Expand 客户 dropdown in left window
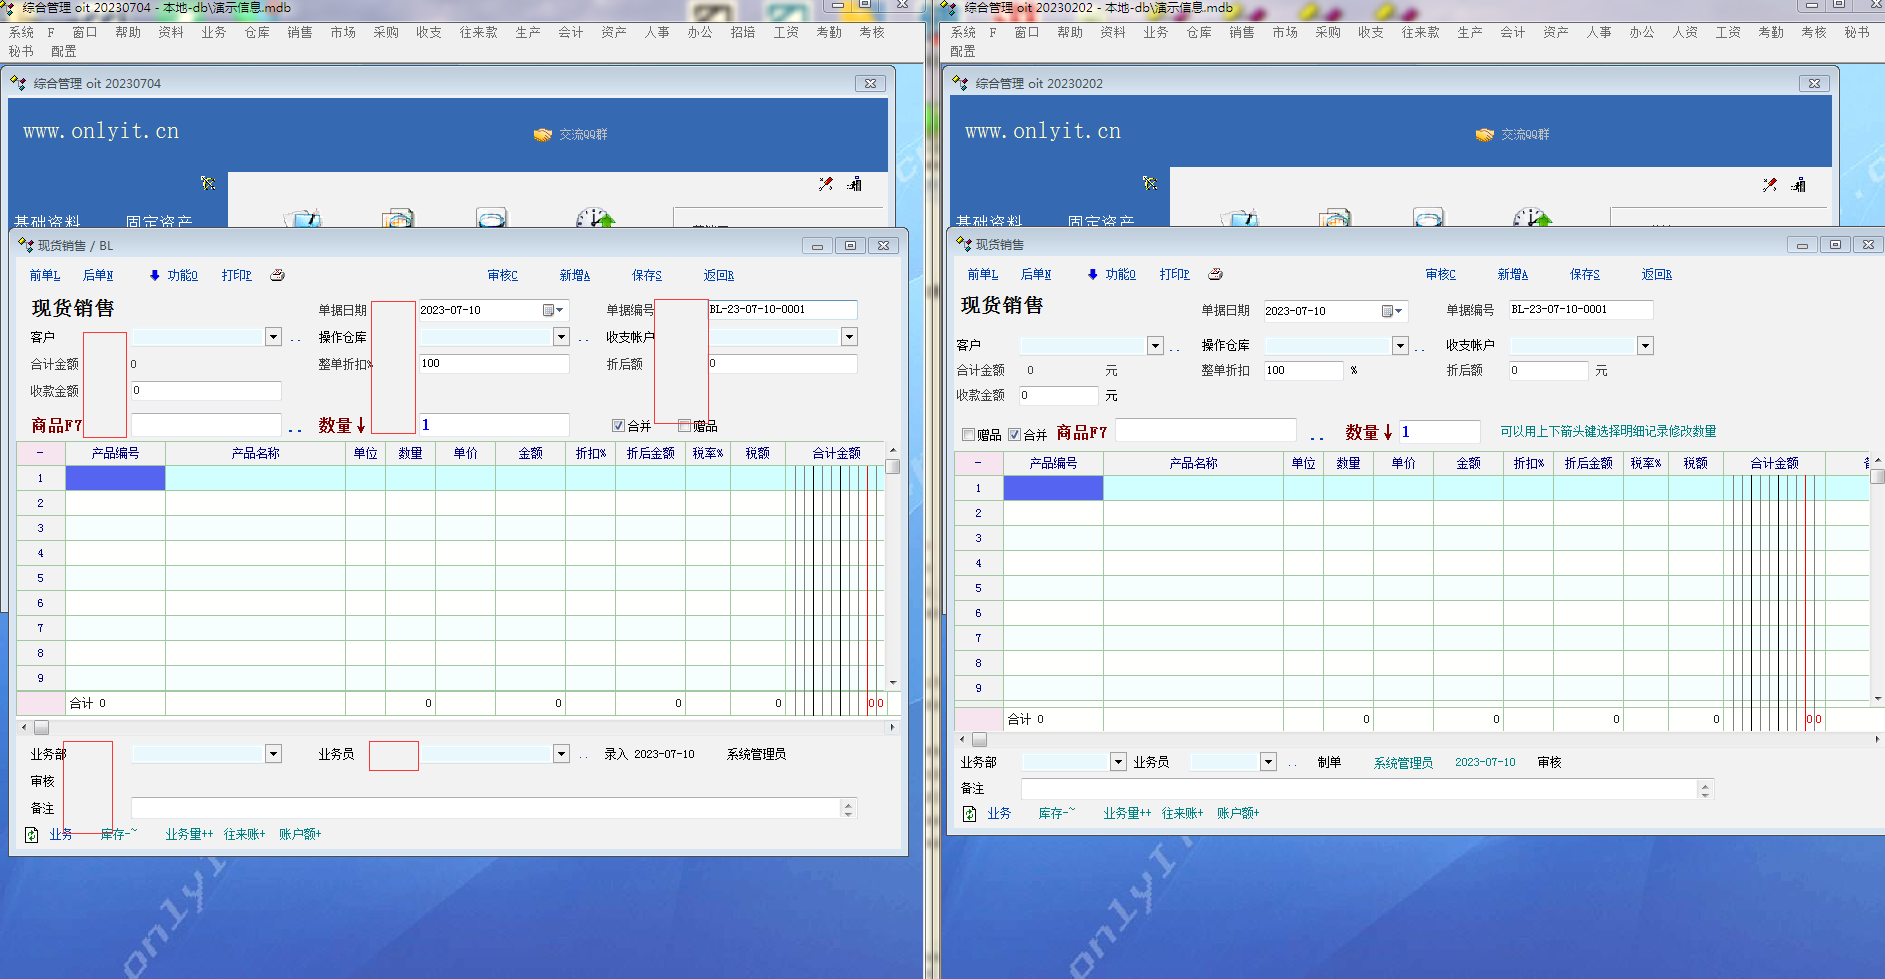The width and height of the screenshot is (1885, 979). 273,337
